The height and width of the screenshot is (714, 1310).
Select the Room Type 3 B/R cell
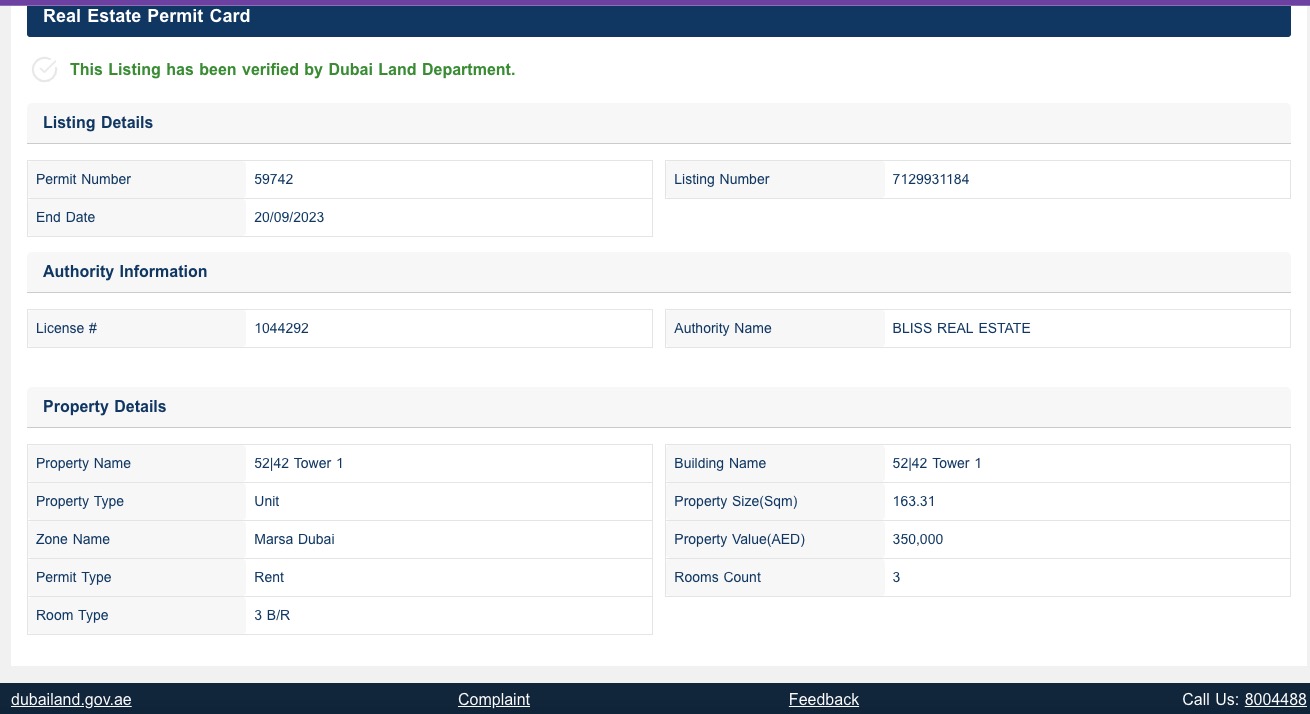tap(272, 615)
